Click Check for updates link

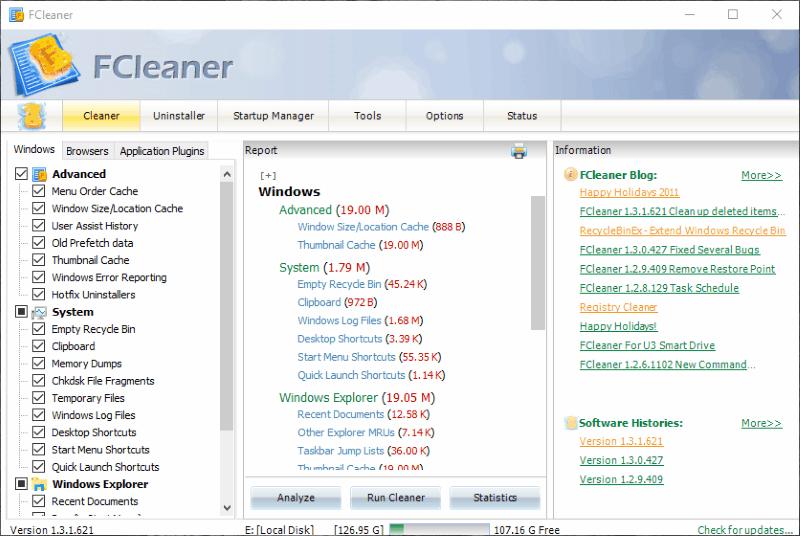[745, 530]
